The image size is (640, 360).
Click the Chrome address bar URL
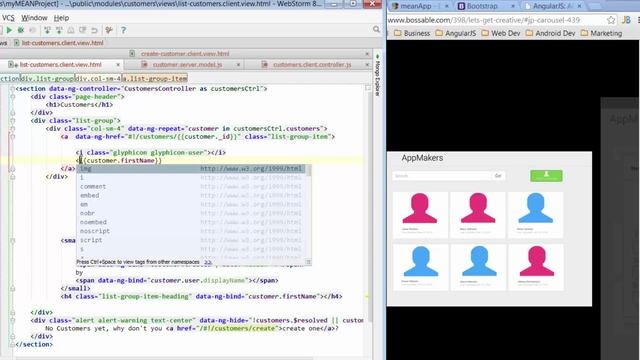click(x=484, y=20)
